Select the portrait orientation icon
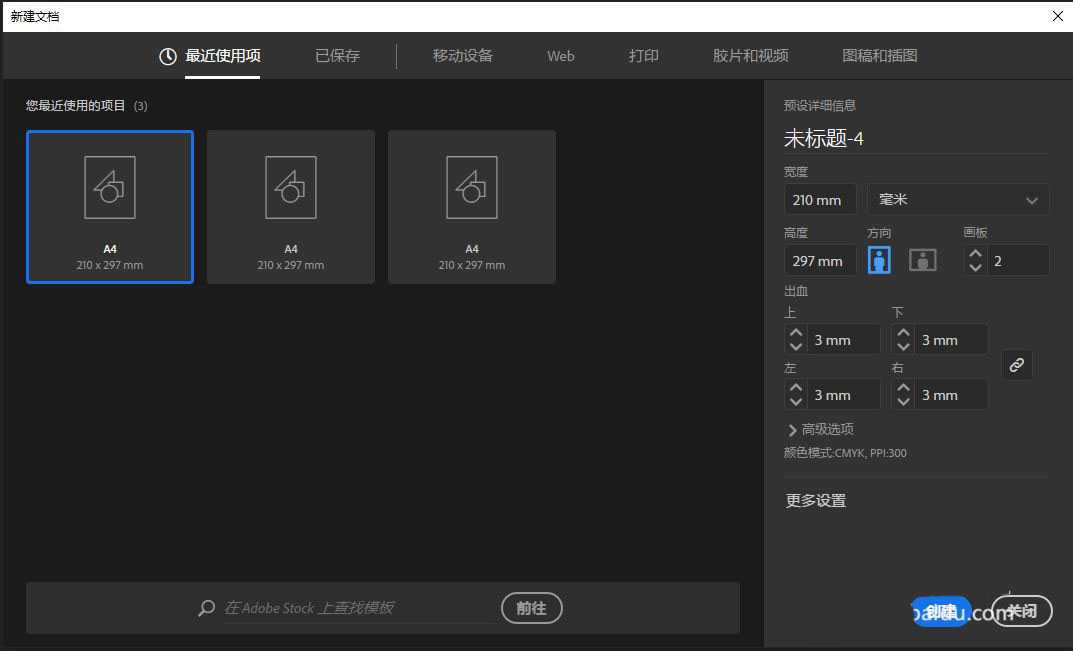The width and height of the screenshot is (1073, 651). coord(879,260)
